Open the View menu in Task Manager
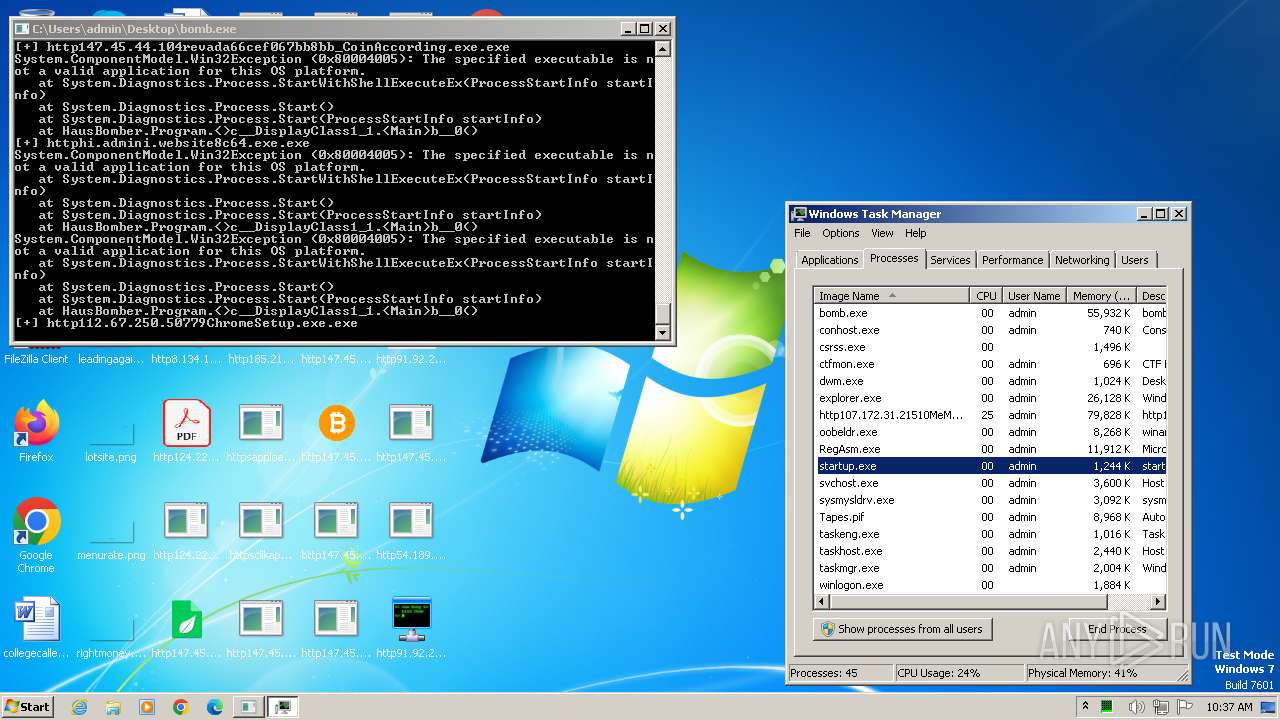The image size is (1280, 720). pos(882,233)
